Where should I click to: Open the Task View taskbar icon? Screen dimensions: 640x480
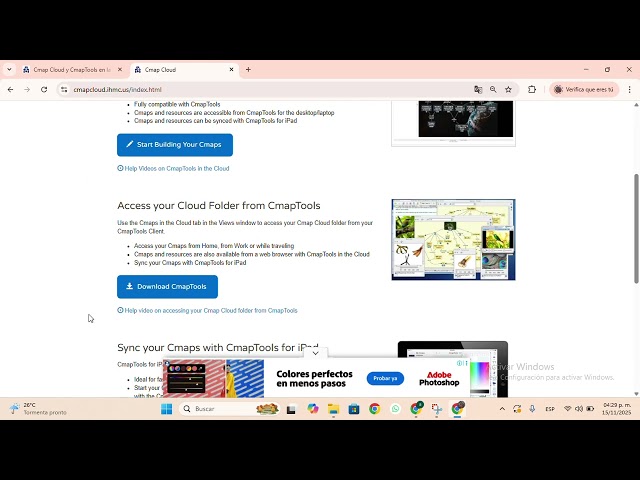tap(291, 409)
